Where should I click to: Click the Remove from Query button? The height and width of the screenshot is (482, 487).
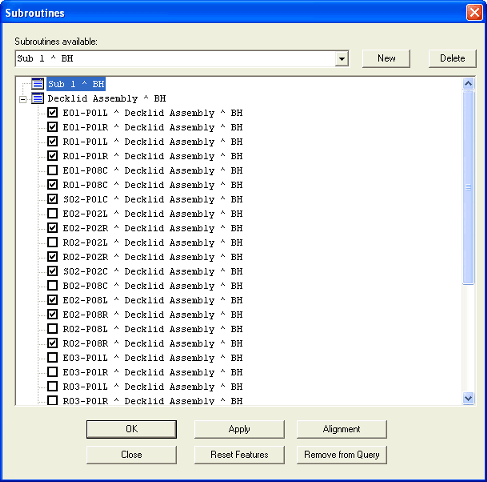[342, 455]
